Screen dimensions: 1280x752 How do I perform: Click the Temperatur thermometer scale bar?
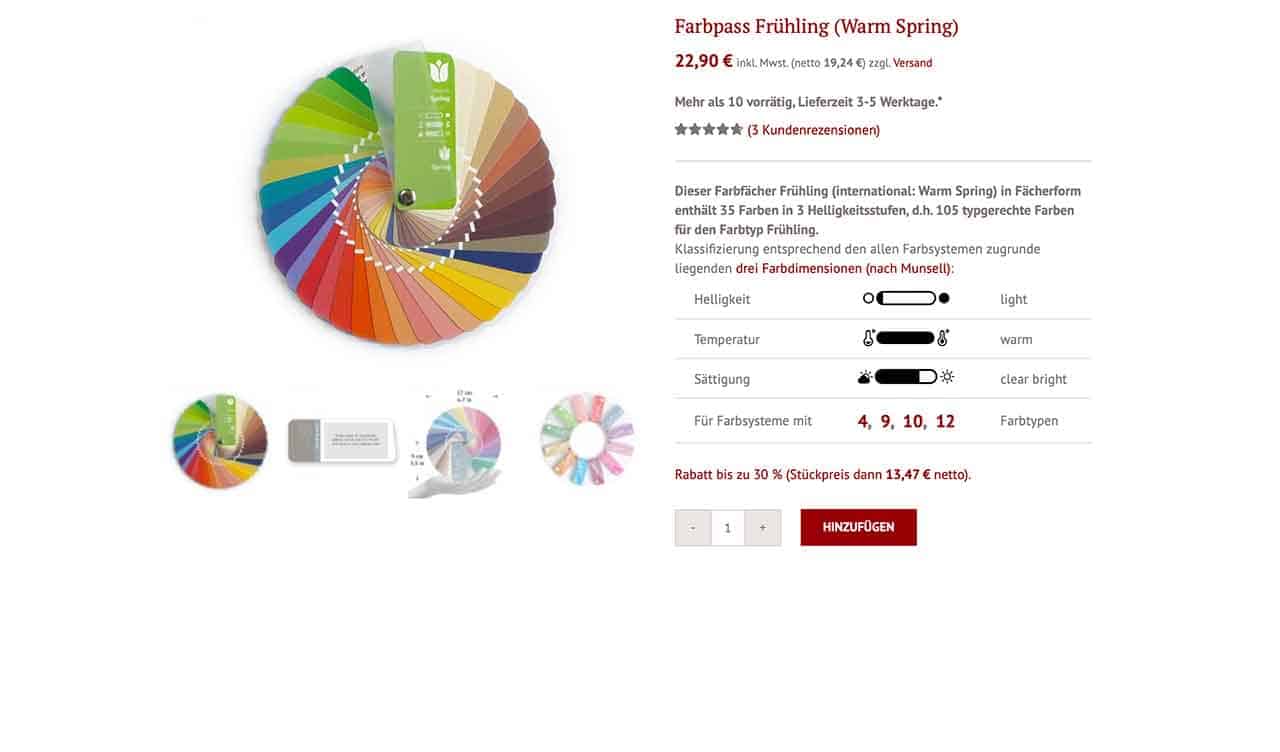(x=906, y=339)
